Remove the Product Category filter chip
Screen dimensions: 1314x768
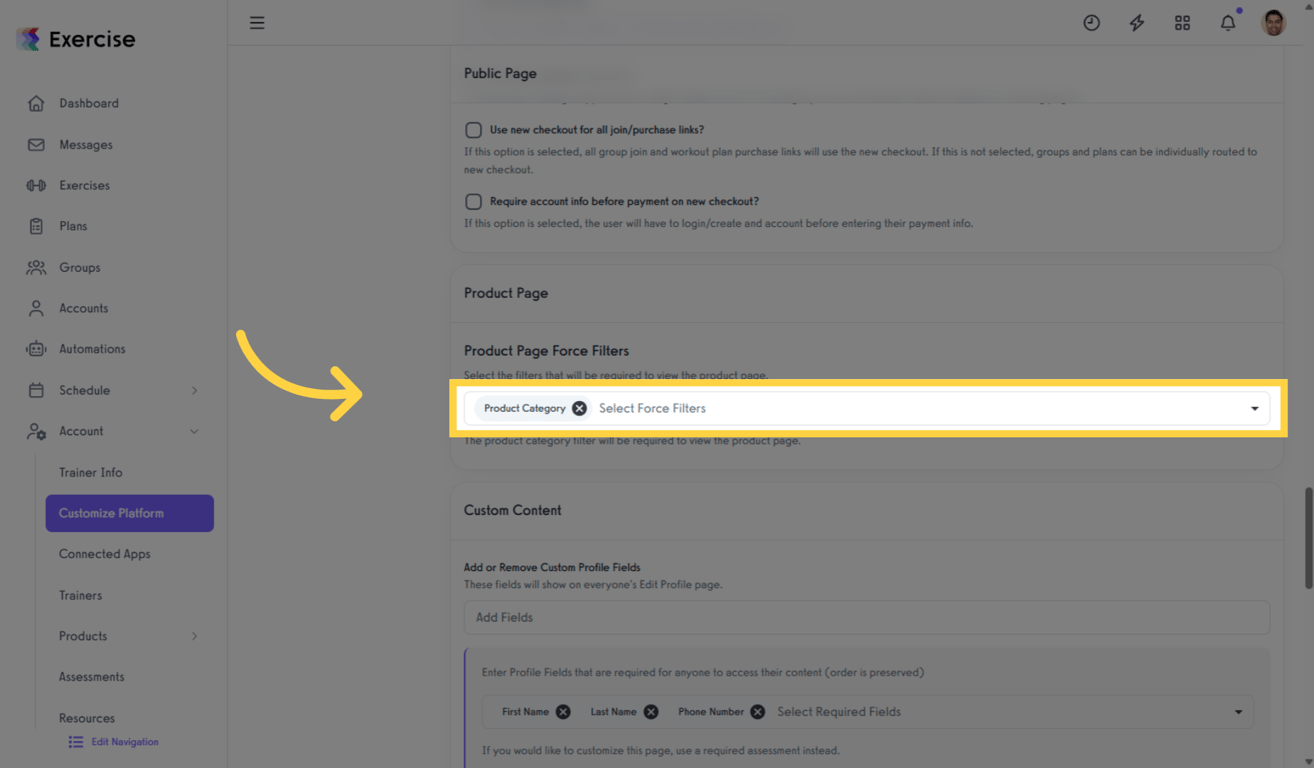tap(579, 408)
